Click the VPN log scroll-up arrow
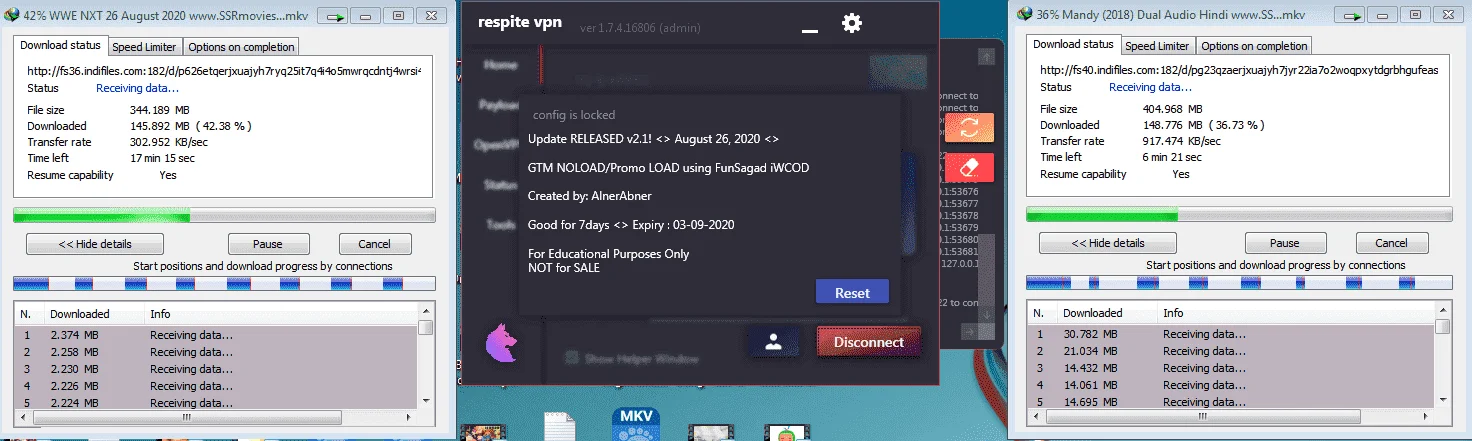 coord(986,57)
